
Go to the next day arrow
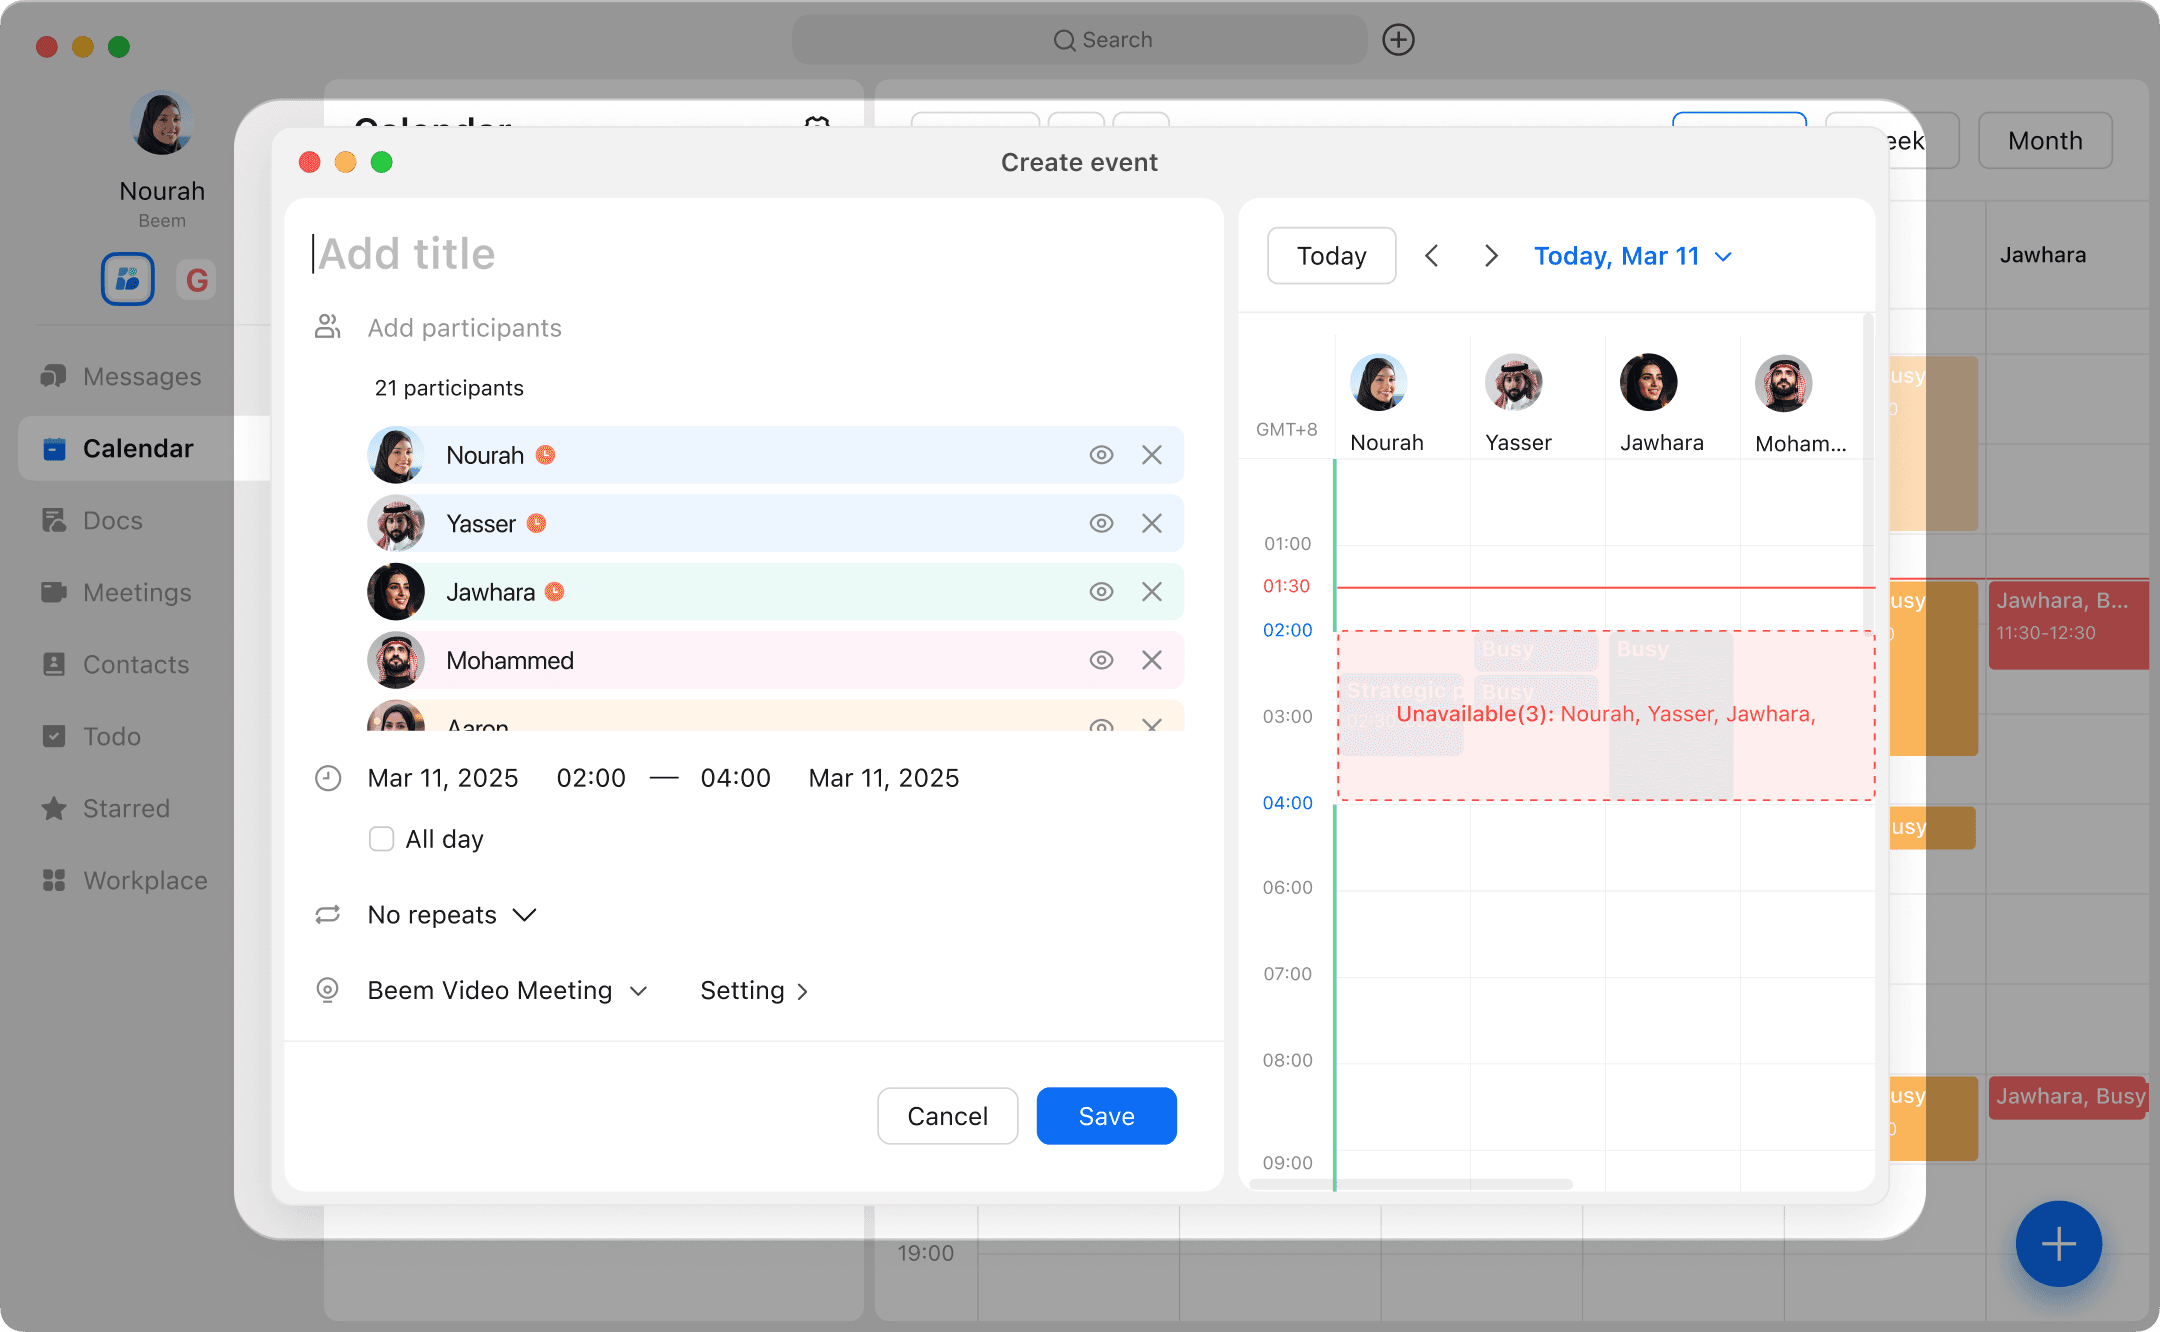[x=1491, y=256]
